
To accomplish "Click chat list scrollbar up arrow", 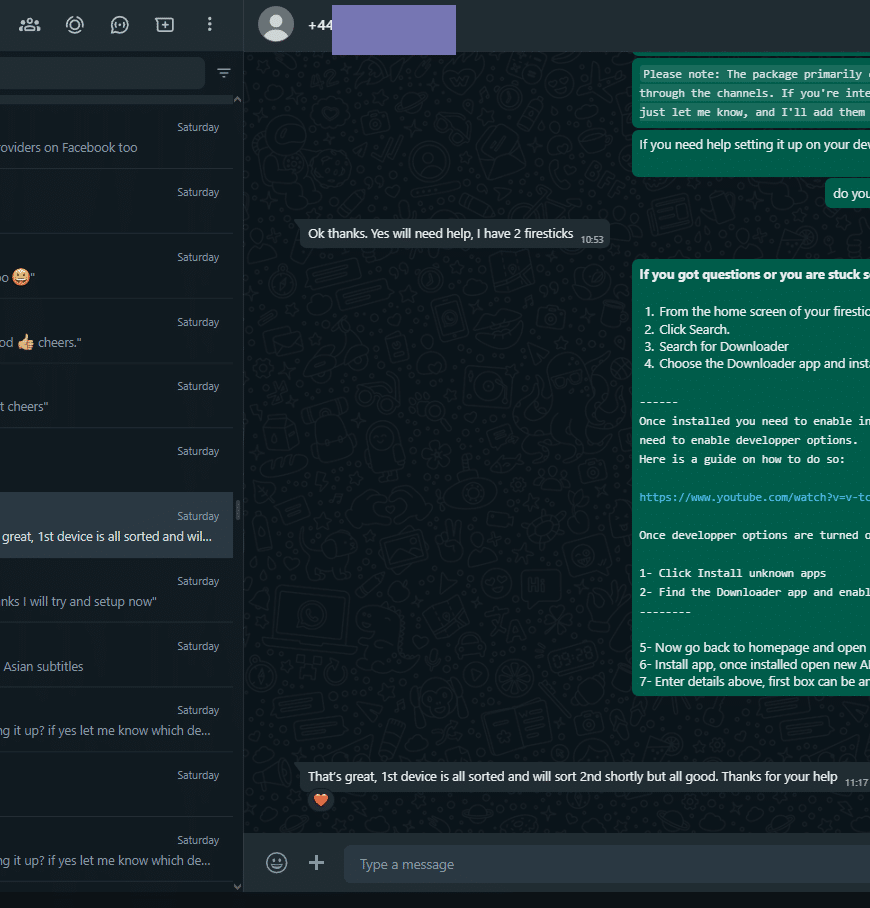I will pos(237,99).
